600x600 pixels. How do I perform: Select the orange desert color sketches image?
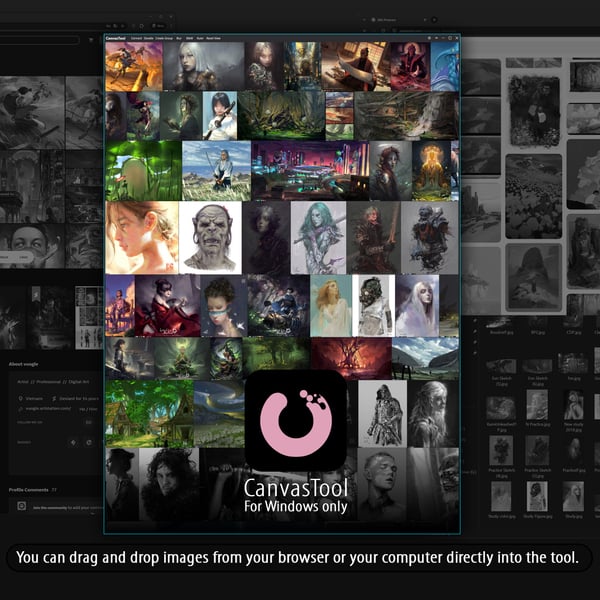(340, 116)
